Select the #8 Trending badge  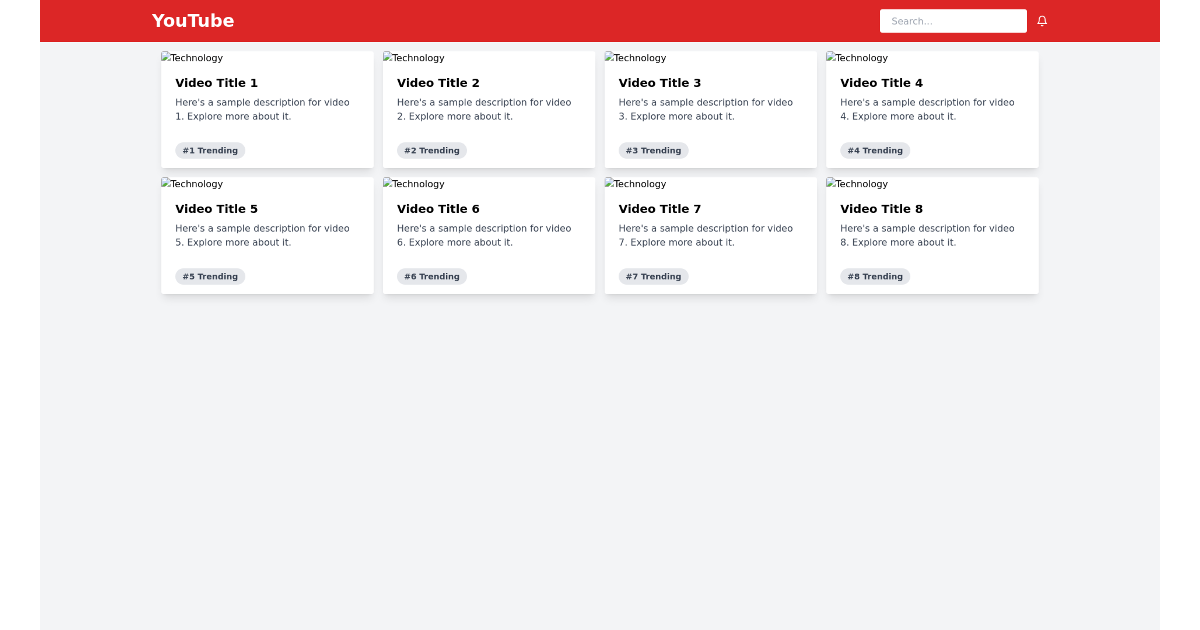(875, 276)
